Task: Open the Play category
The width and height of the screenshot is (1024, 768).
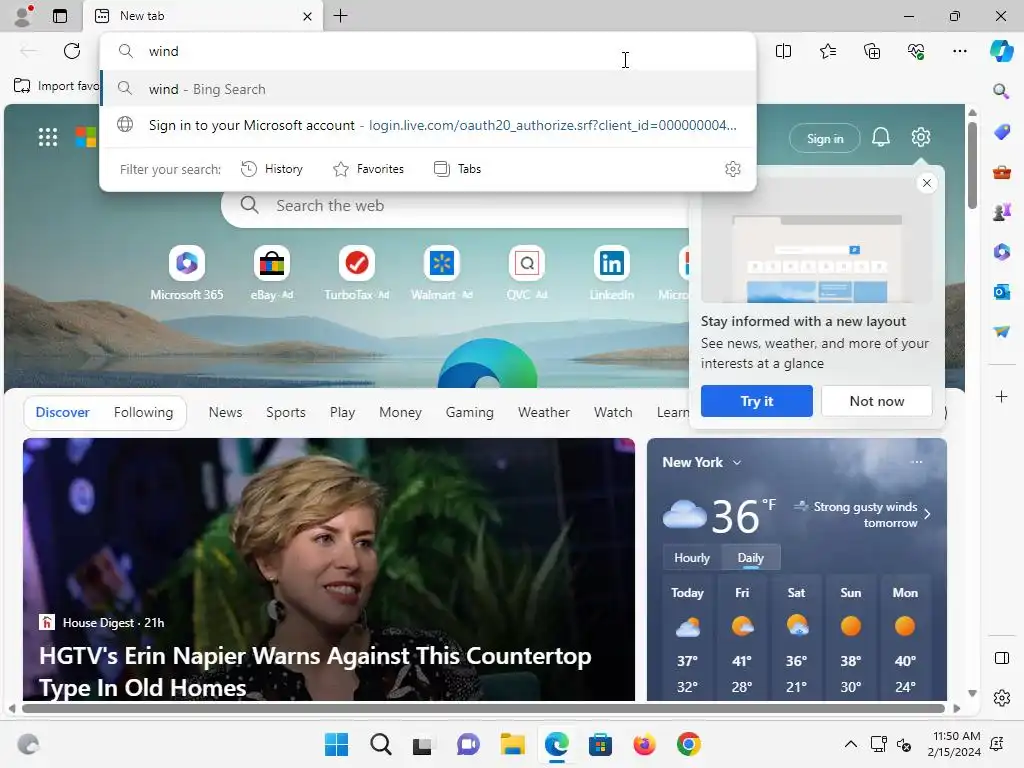Action: (x=342, y=412)
